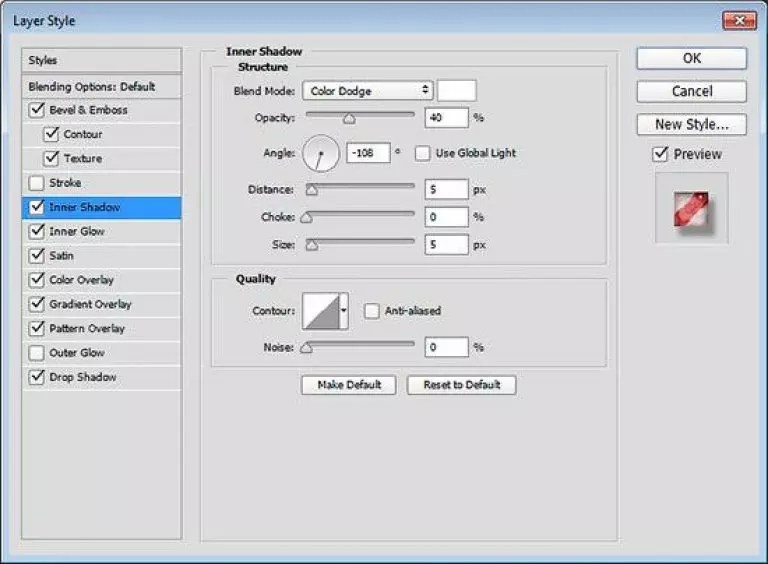
Task: Open the Pattern Overlay settings row
Action: (101, 328)
